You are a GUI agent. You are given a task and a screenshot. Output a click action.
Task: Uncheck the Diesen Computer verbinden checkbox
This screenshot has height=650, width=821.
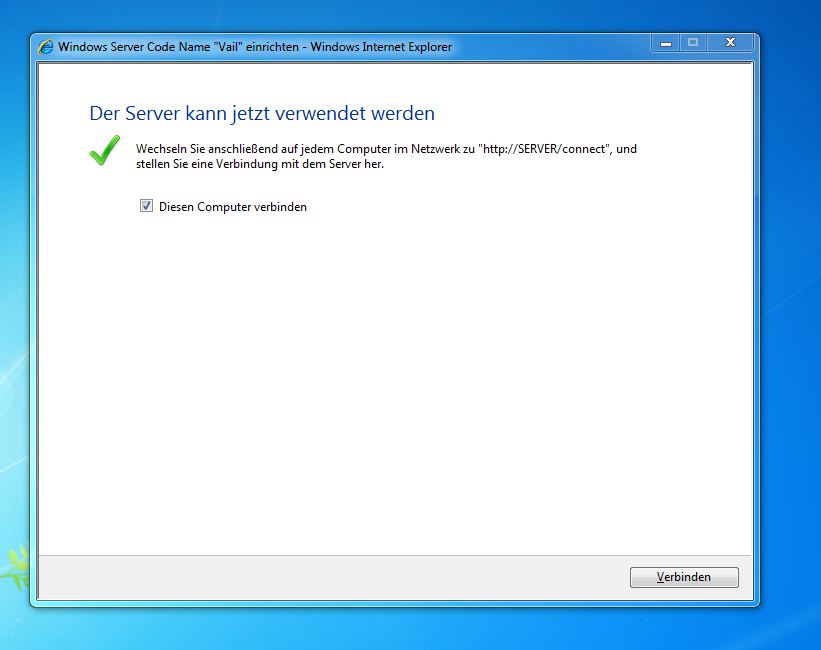click(x=146, y=206)
